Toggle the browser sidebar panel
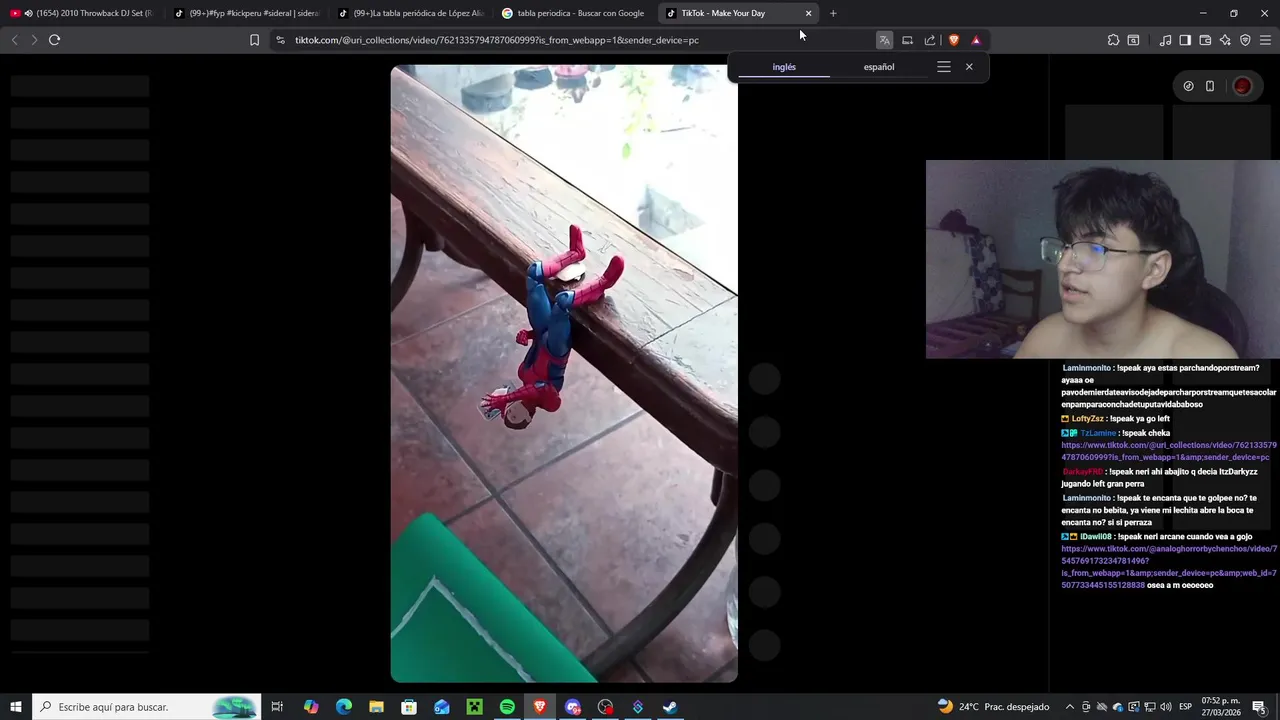Image resolution: width=1280 pixels, height=720 pixels. pos(1185,40)
